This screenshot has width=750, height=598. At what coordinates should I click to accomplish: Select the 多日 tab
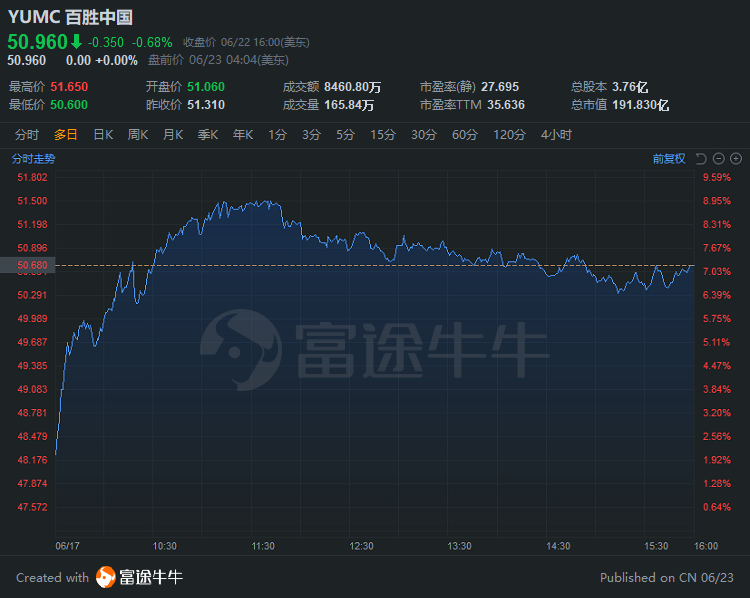point(66,135)
